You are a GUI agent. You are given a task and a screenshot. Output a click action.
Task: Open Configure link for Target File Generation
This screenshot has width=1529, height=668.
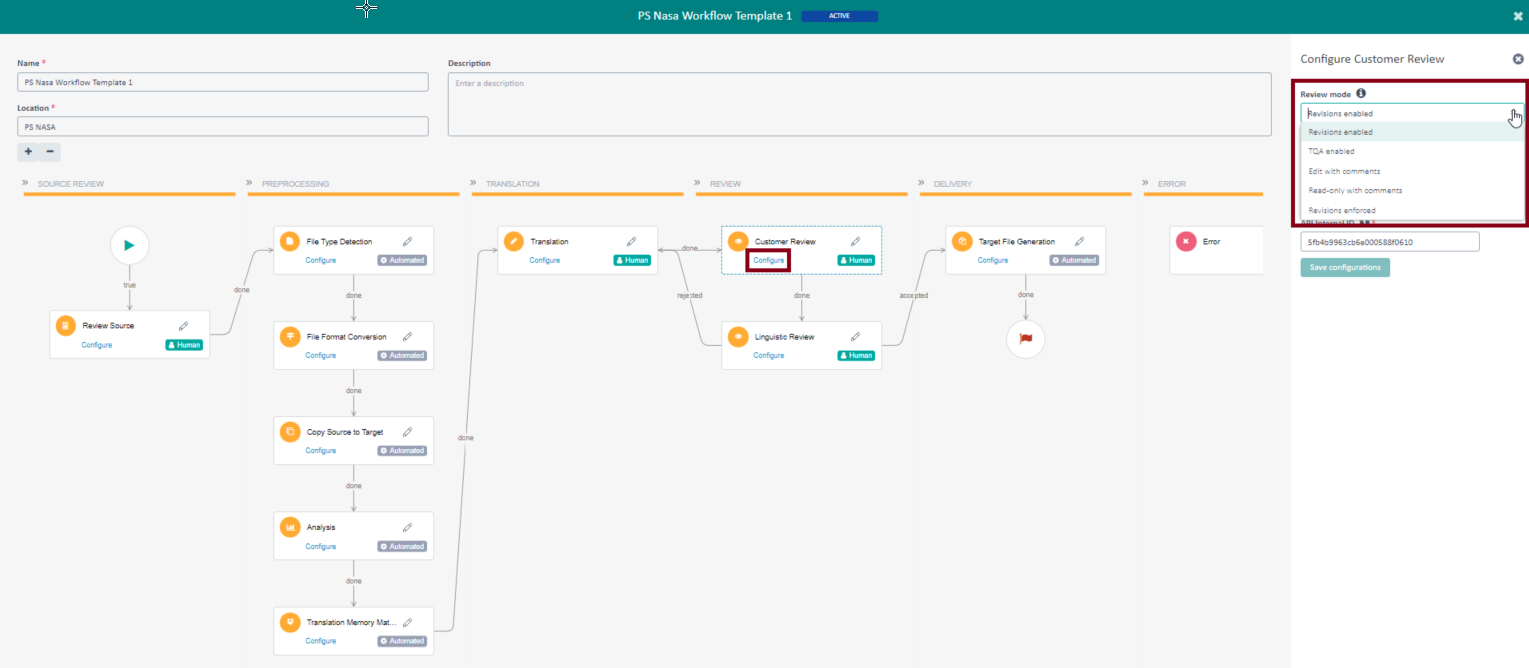coord(993,260)
